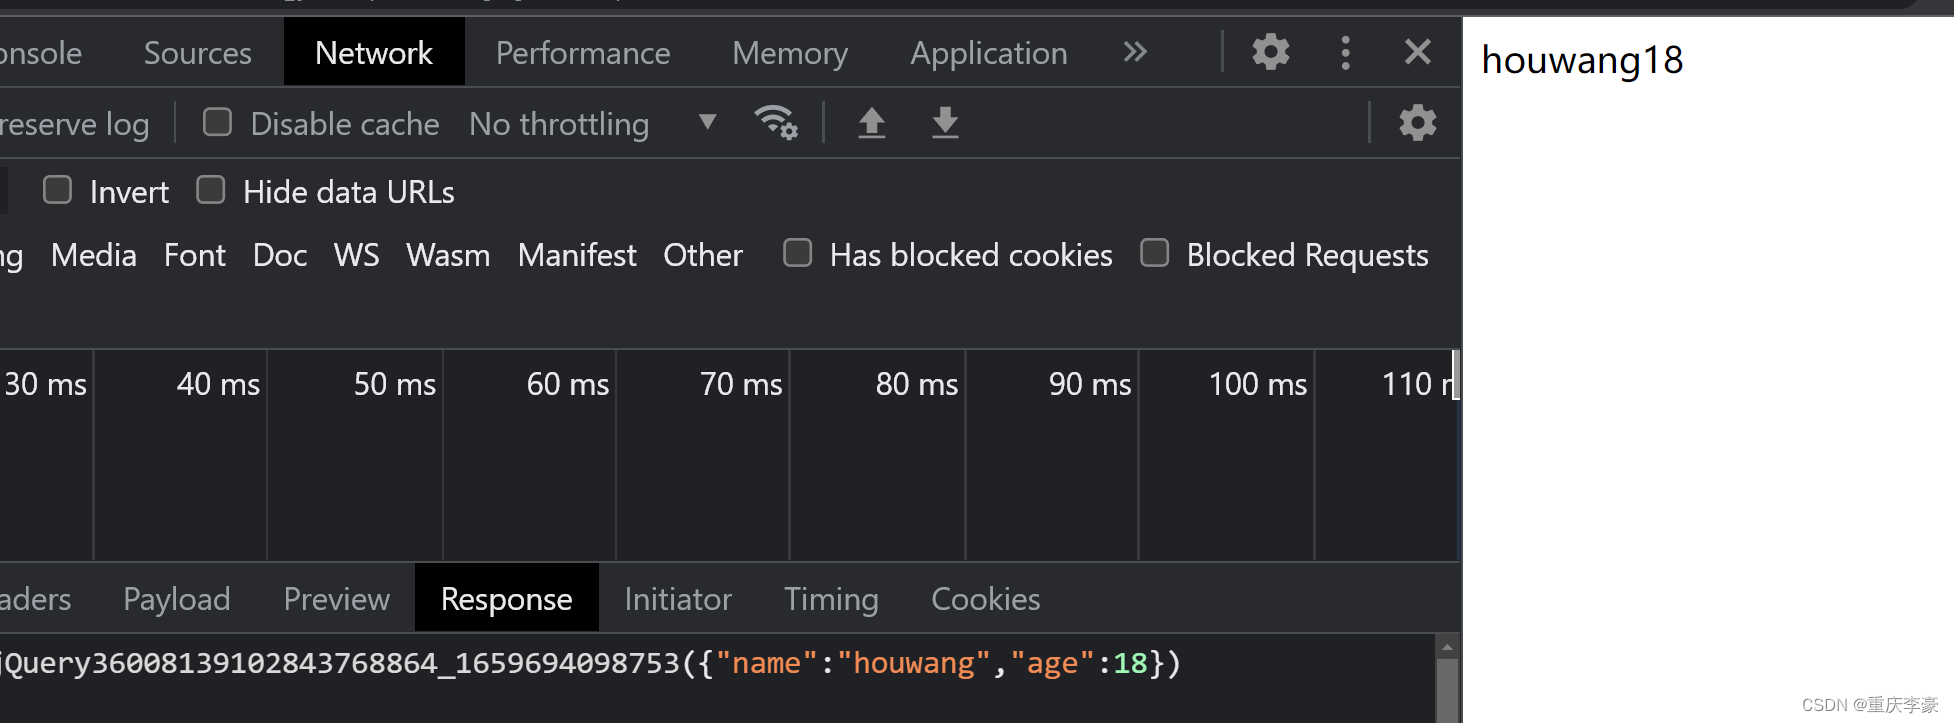
Task: Select the Network tab
Action: click(x=374, y=53)
